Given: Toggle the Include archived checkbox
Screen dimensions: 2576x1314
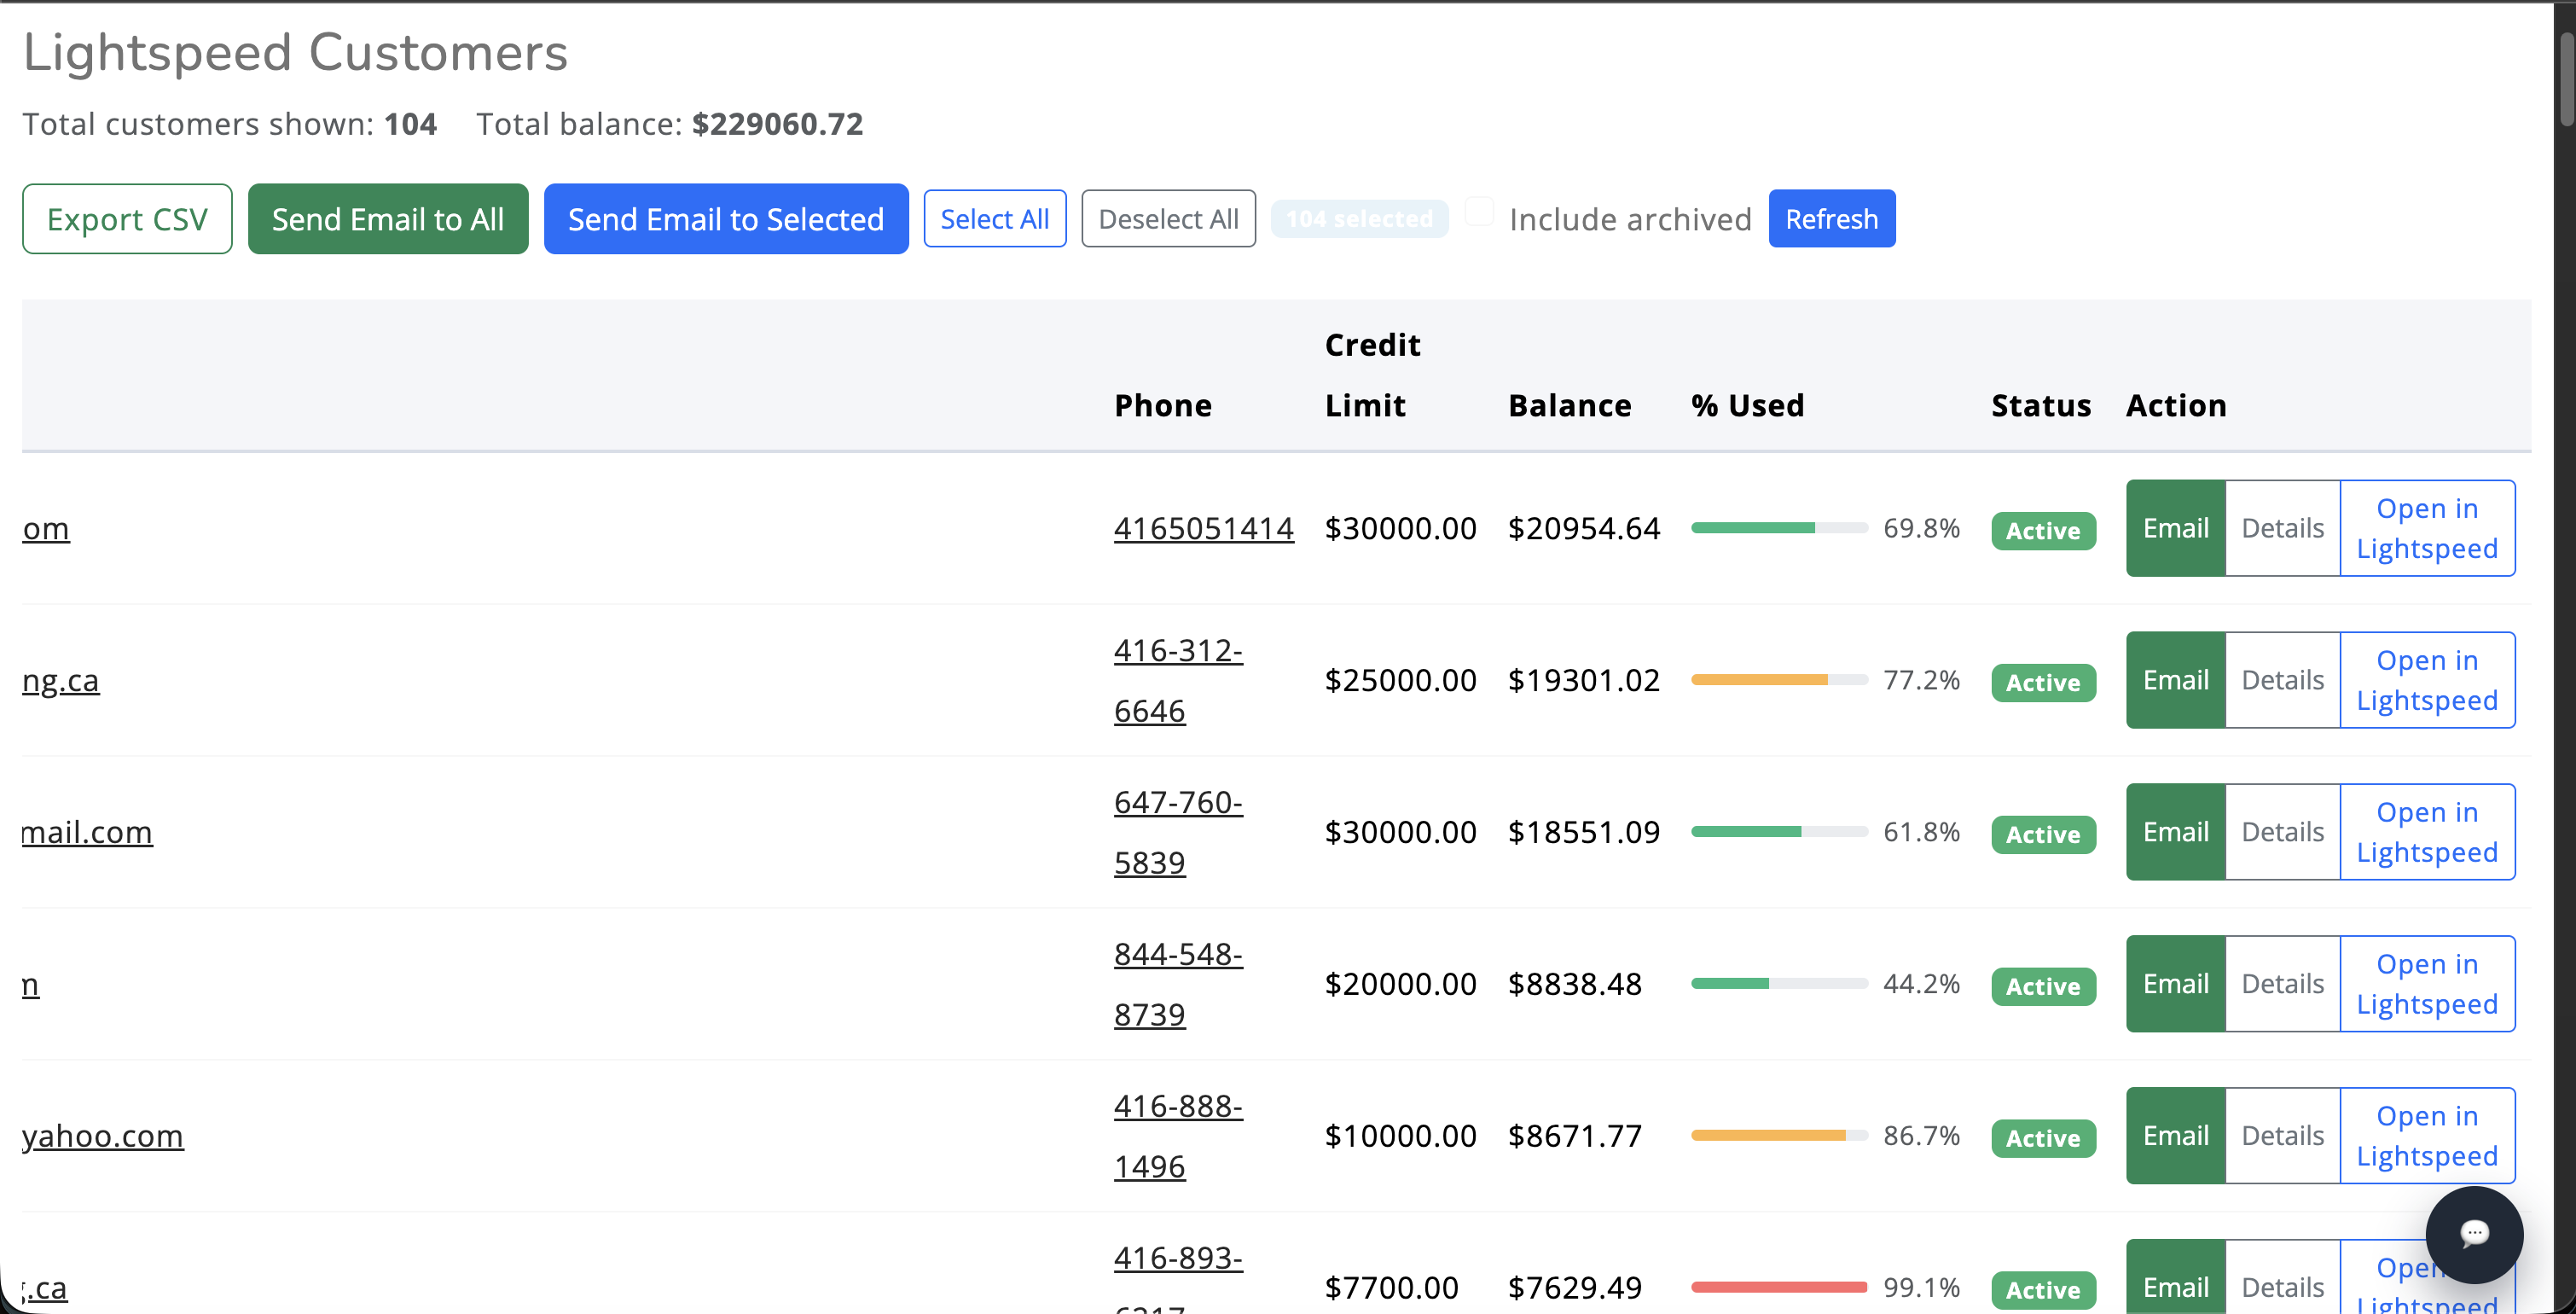Looking at the screenshot, I should pos(1479,212).
